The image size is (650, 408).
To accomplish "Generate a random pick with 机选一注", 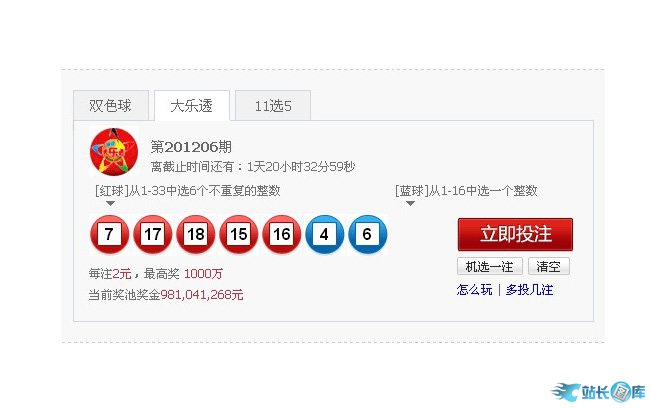I will (490, 266).
